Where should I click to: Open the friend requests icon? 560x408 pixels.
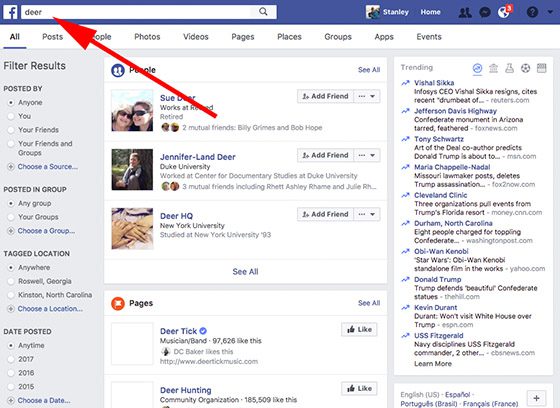point(465,13)
